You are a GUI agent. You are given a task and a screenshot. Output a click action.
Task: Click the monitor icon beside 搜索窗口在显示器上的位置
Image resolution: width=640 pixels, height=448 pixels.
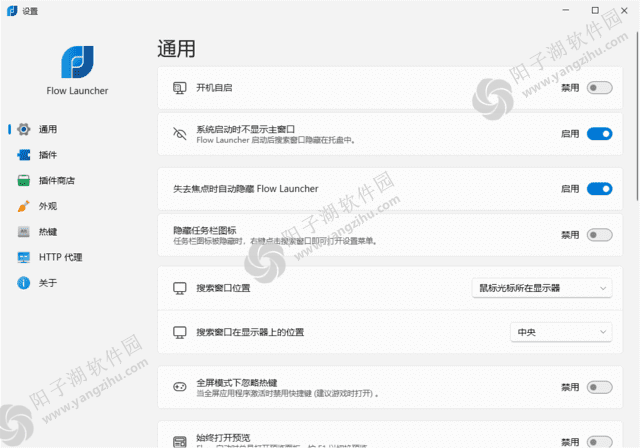click(180, 332)
